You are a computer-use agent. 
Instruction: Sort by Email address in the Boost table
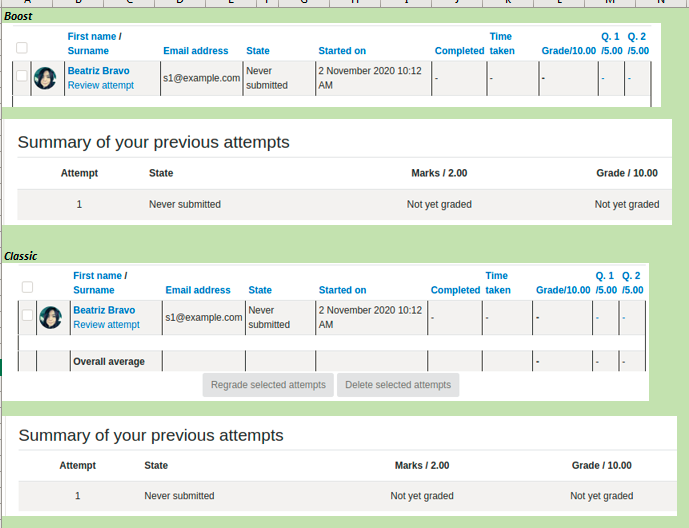pos(196,51)
